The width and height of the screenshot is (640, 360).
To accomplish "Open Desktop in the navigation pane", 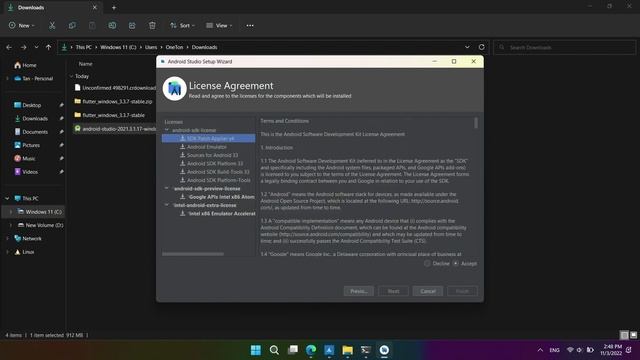I will click(32, 105).
